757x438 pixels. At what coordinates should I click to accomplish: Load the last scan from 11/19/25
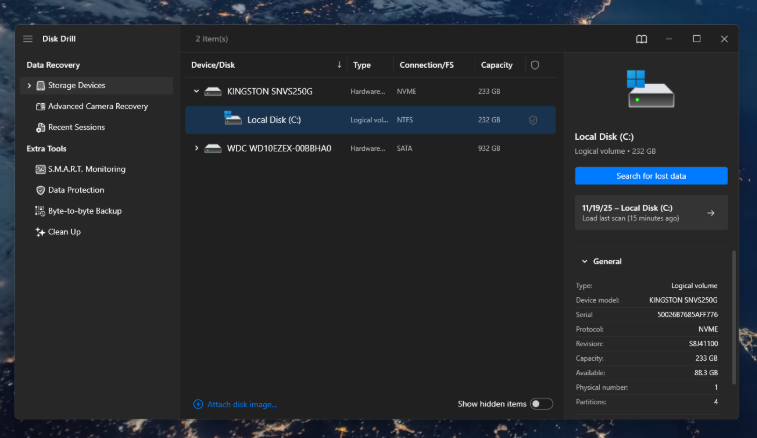point(651,213)
